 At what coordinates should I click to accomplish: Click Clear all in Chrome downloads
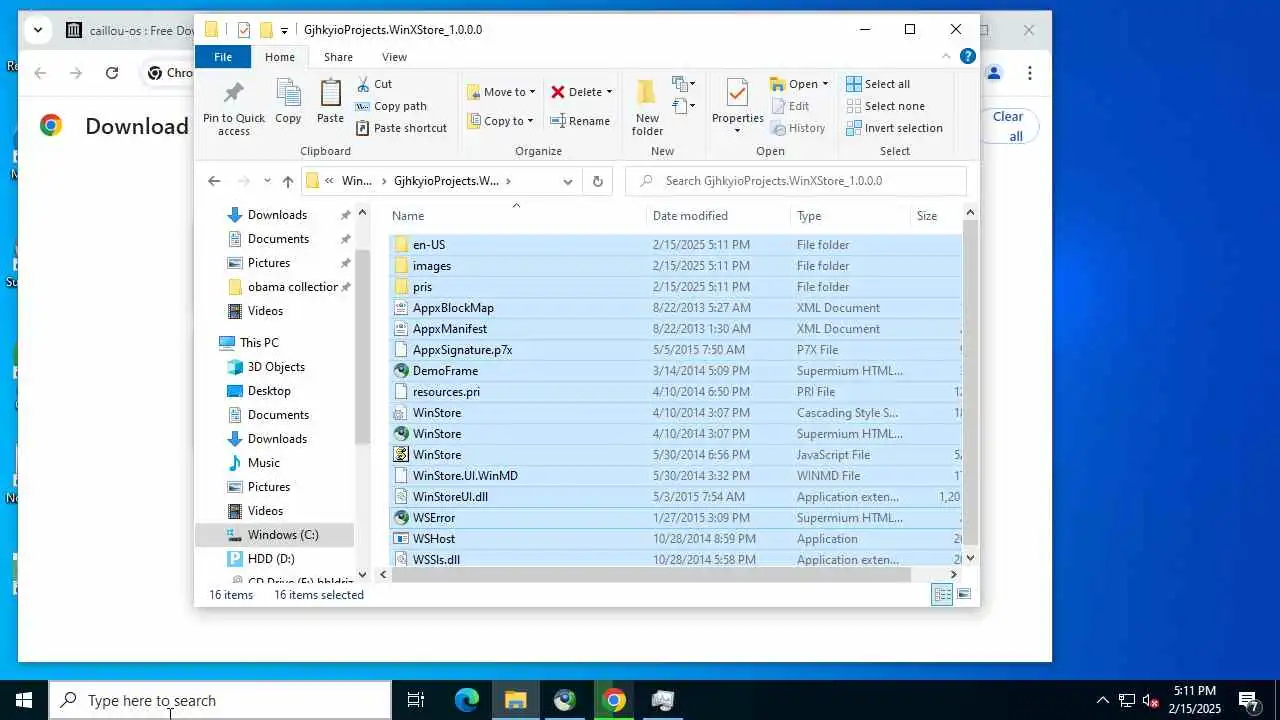[x=1008, y=126]
